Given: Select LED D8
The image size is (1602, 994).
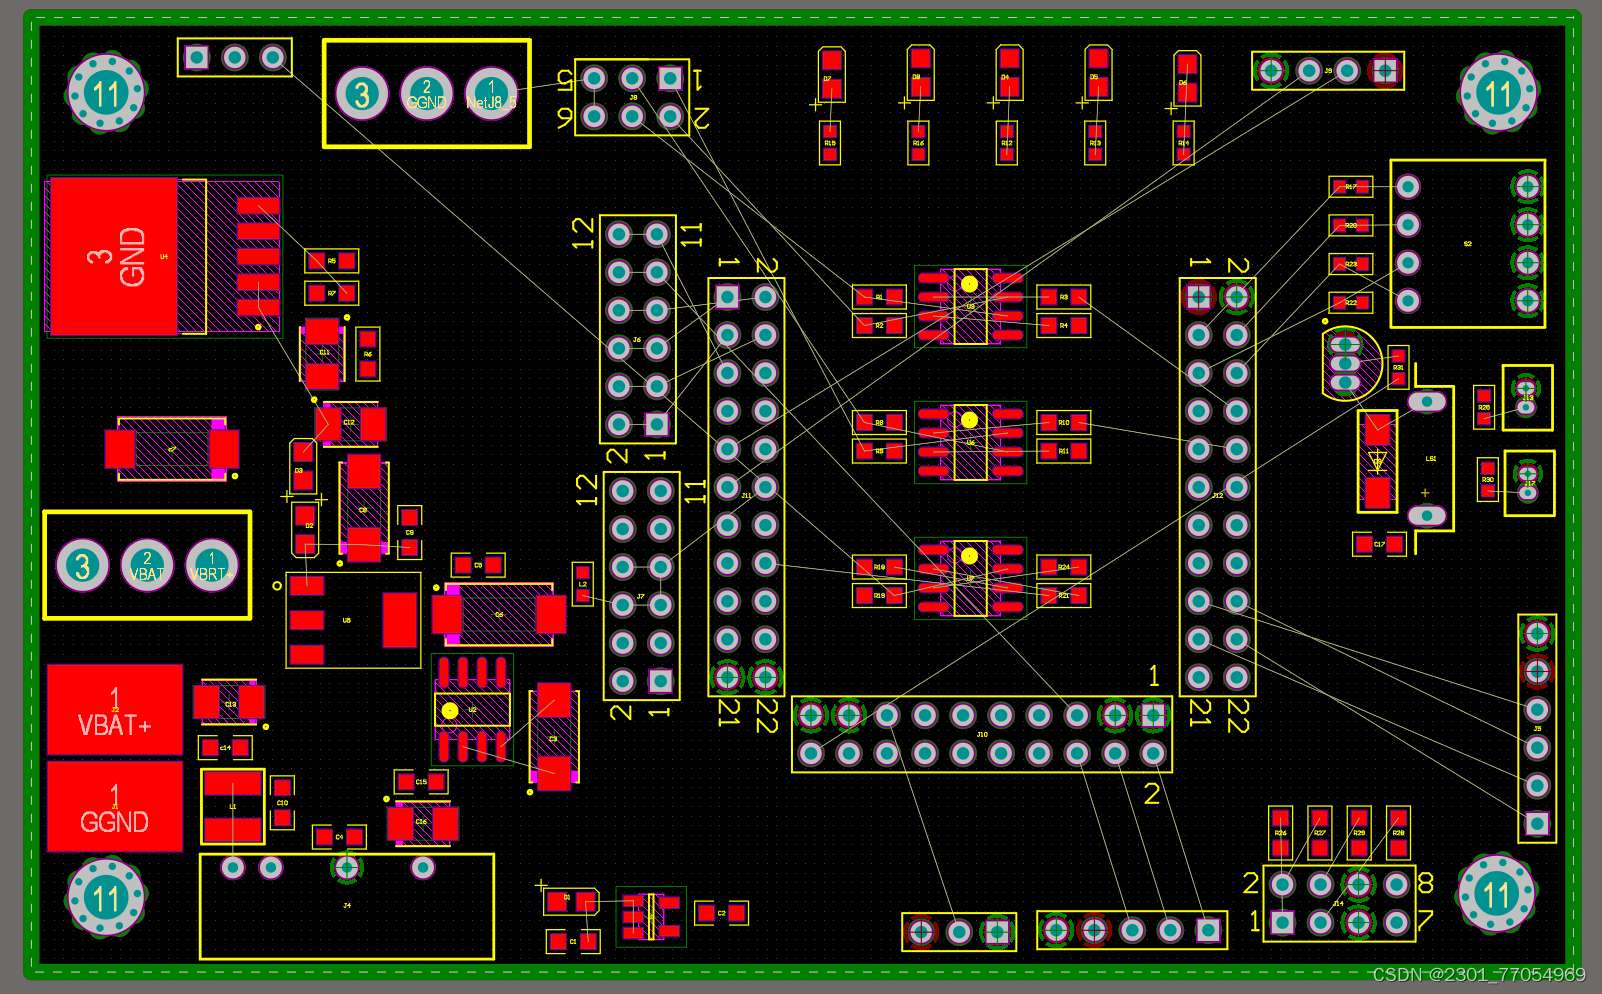Looking at the screenshot, I should (x=920, y=73).
